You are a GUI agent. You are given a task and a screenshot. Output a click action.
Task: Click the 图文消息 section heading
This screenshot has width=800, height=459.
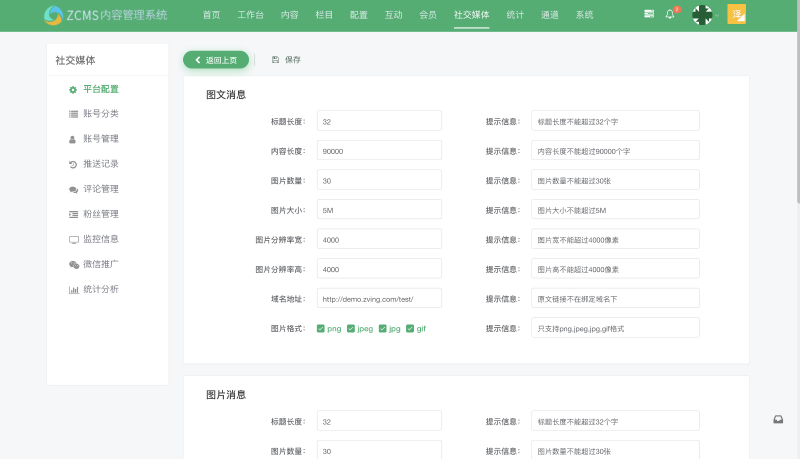pyautogui.click(x=226, y=95)
